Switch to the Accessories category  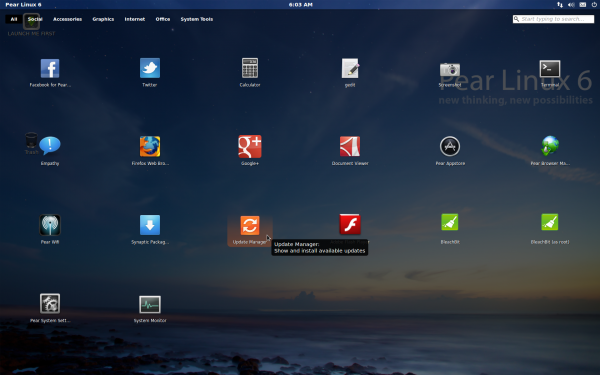pos(67,19)
